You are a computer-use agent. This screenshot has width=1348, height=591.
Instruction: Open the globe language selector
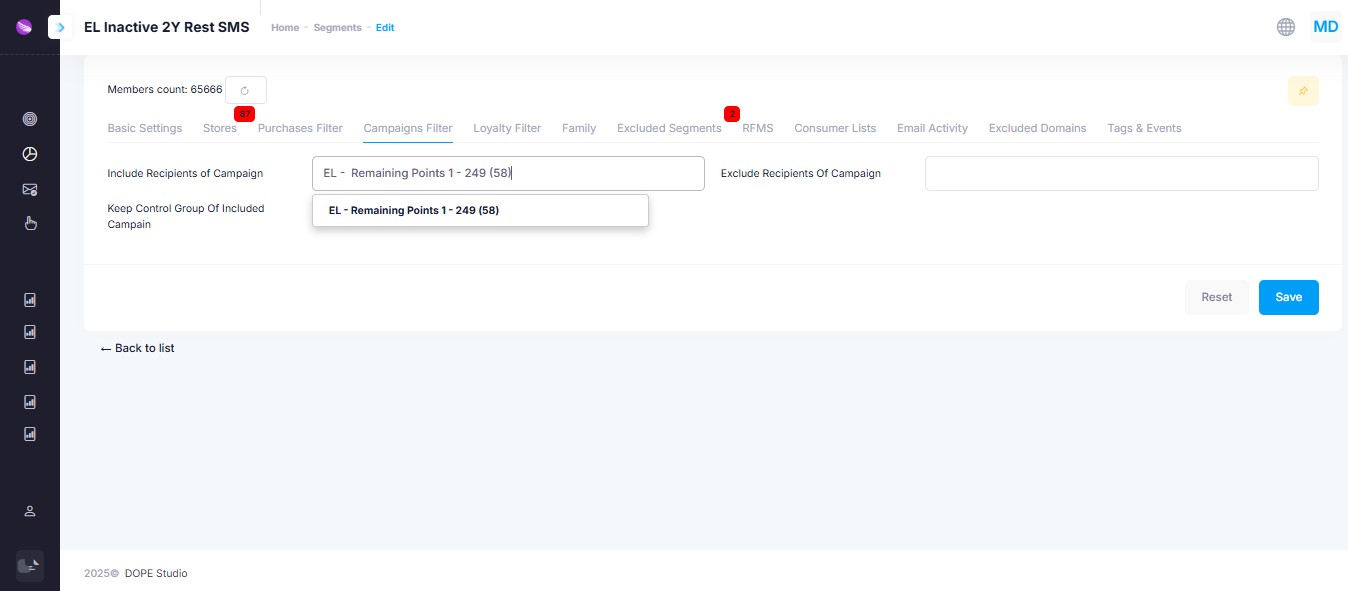[x=1286, y=27]
